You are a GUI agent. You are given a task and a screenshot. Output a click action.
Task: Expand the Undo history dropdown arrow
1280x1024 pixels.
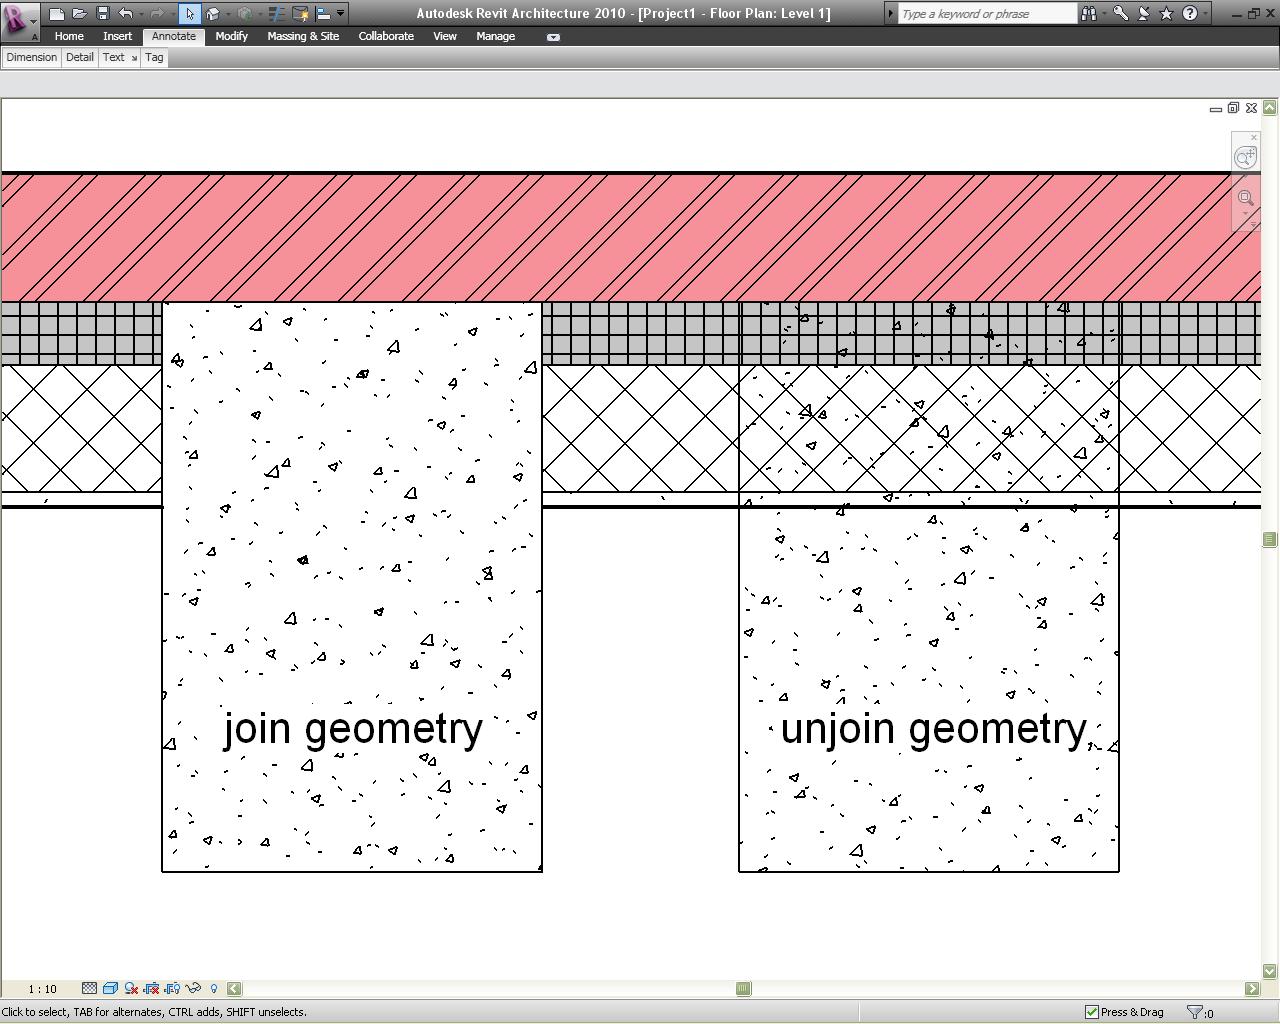[140, 13]
